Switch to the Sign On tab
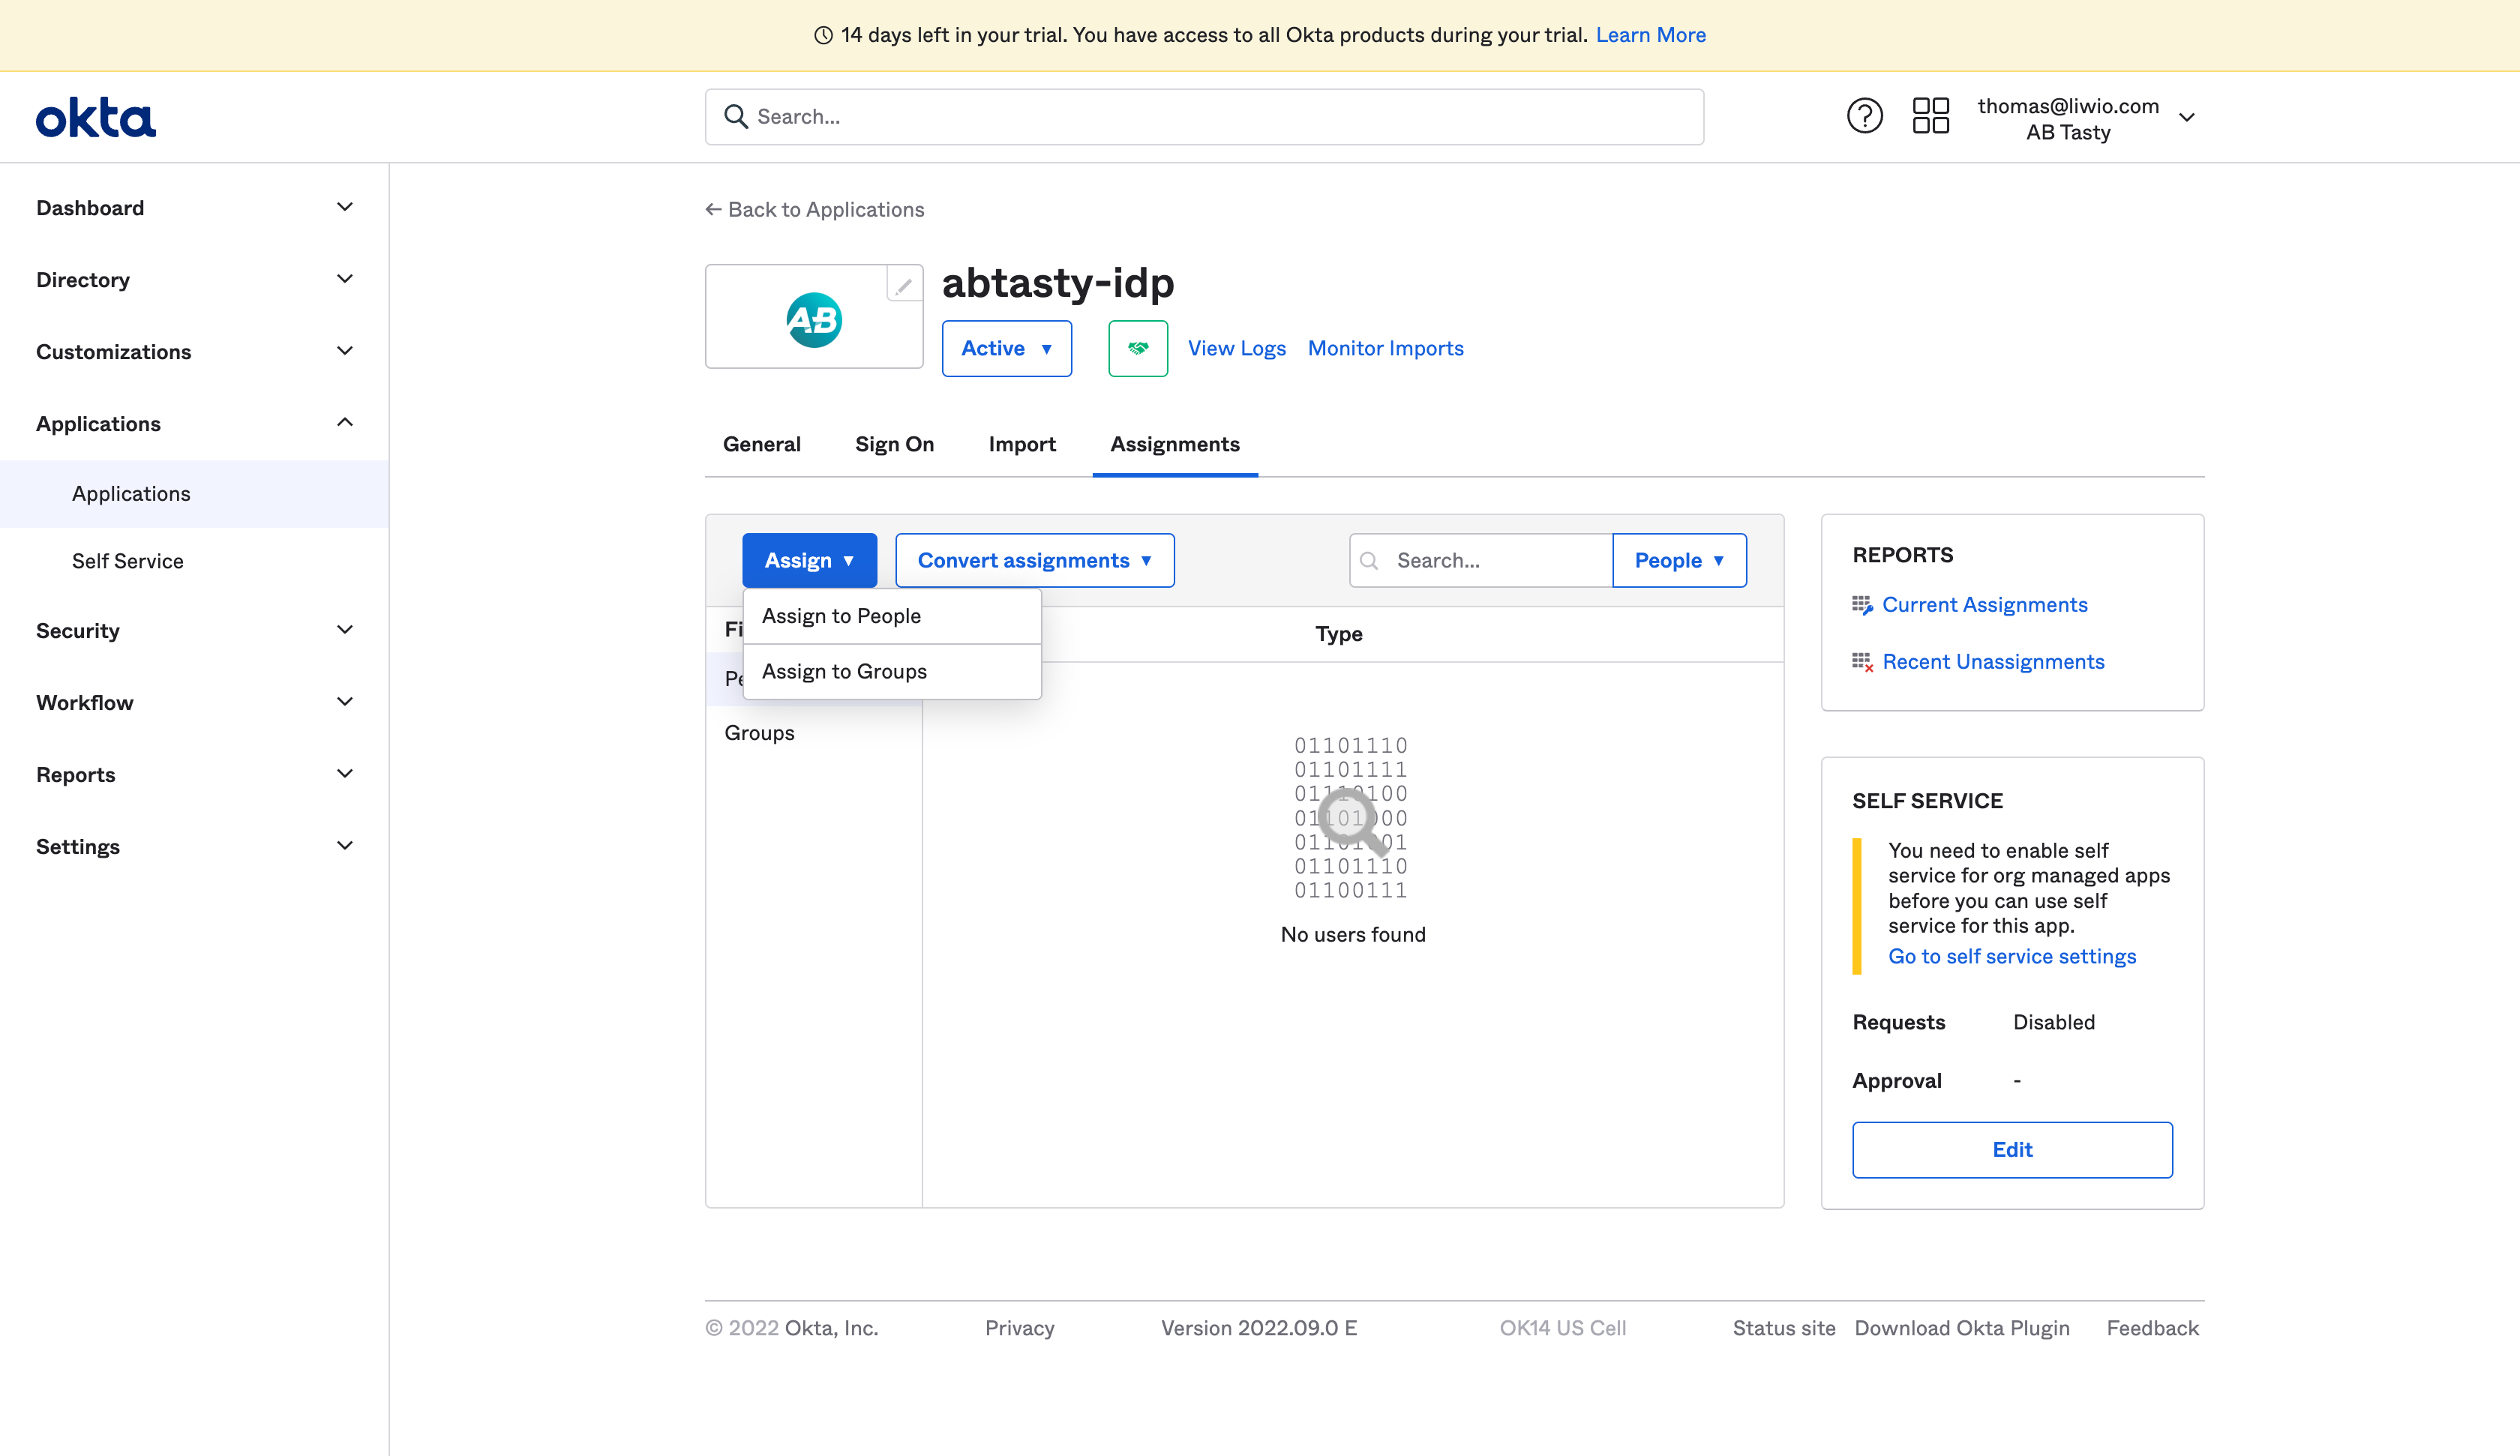The width and height of the screenshot is (2520, 1456). click(x=894, y=444)
